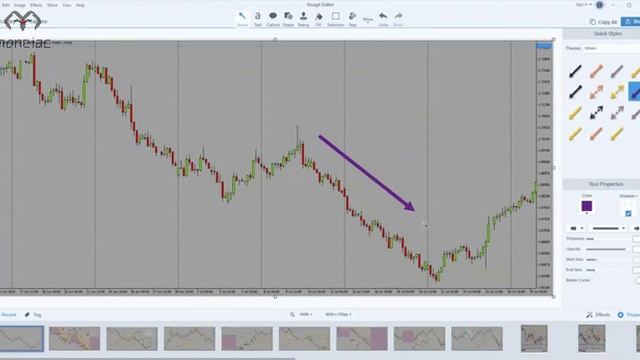Viewport: 640px width, 360px height.
Task: Click the Effects button at bottom right
Action: 598,315
